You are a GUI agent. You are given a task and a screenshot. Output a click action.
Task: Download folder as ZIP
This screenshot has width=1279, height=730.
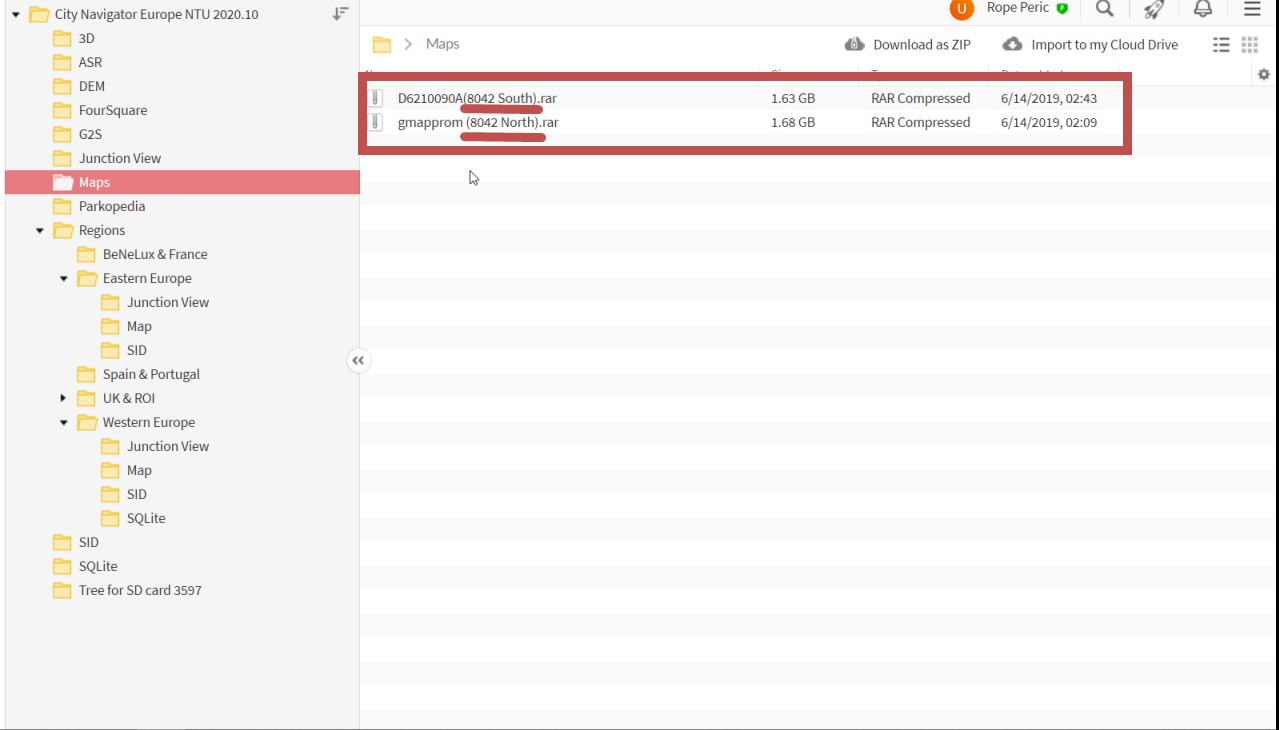point(908,44)
